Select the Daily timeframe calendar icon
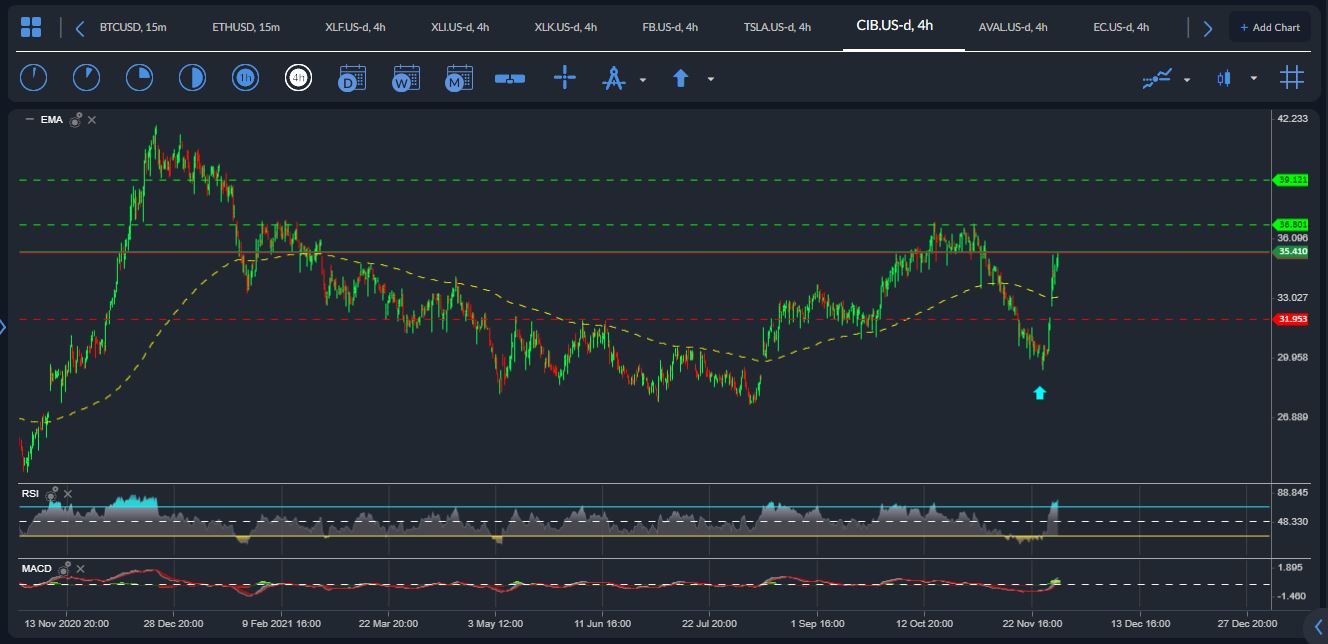The width and height of the screenshot is (1328, 644). (351, 77)
